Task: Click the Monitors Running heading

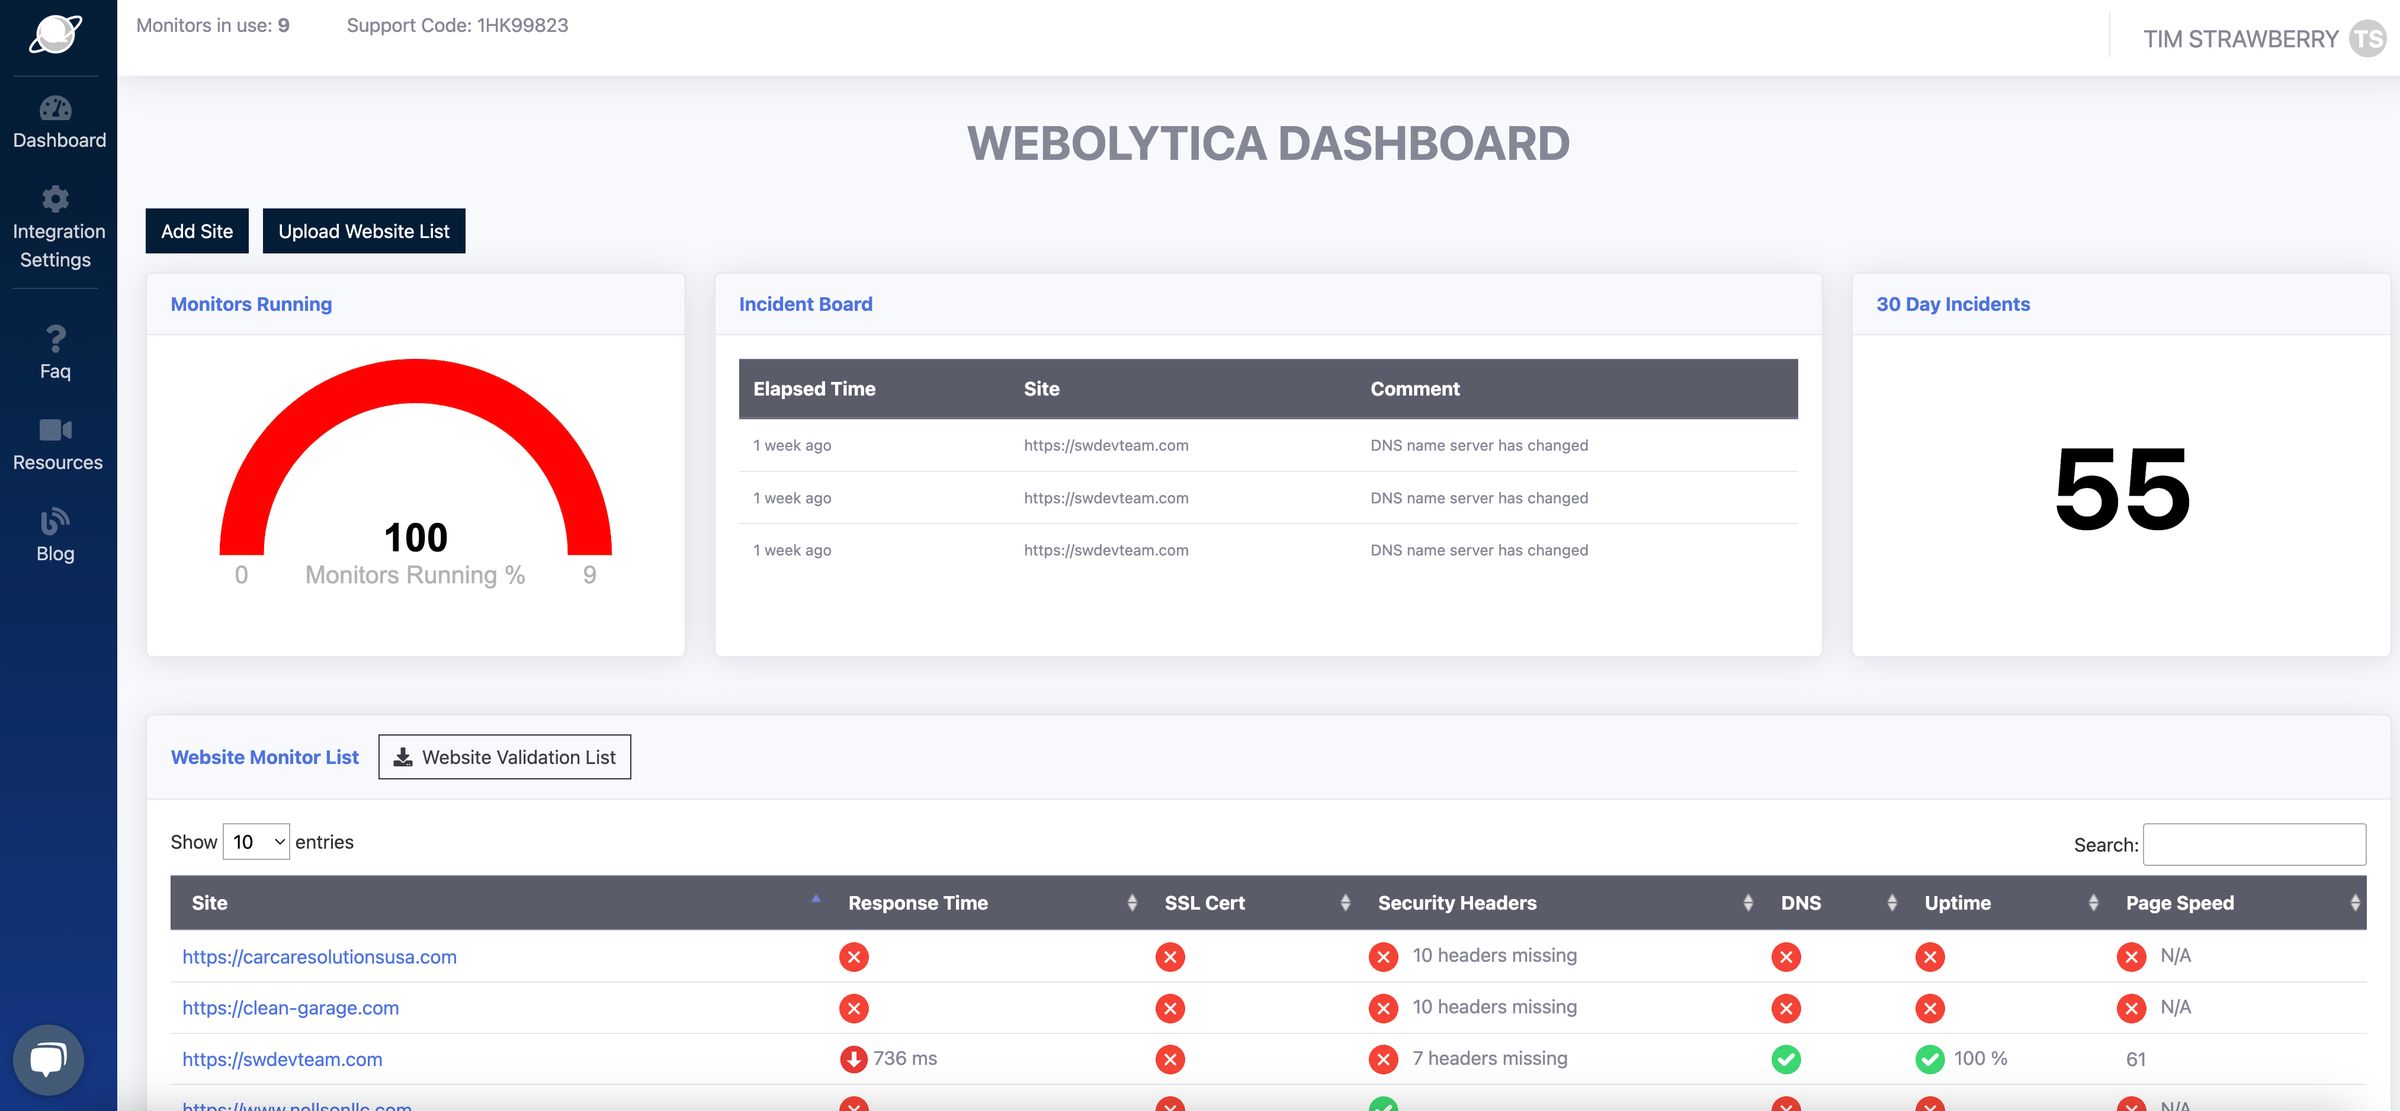Action: [251, 304]
